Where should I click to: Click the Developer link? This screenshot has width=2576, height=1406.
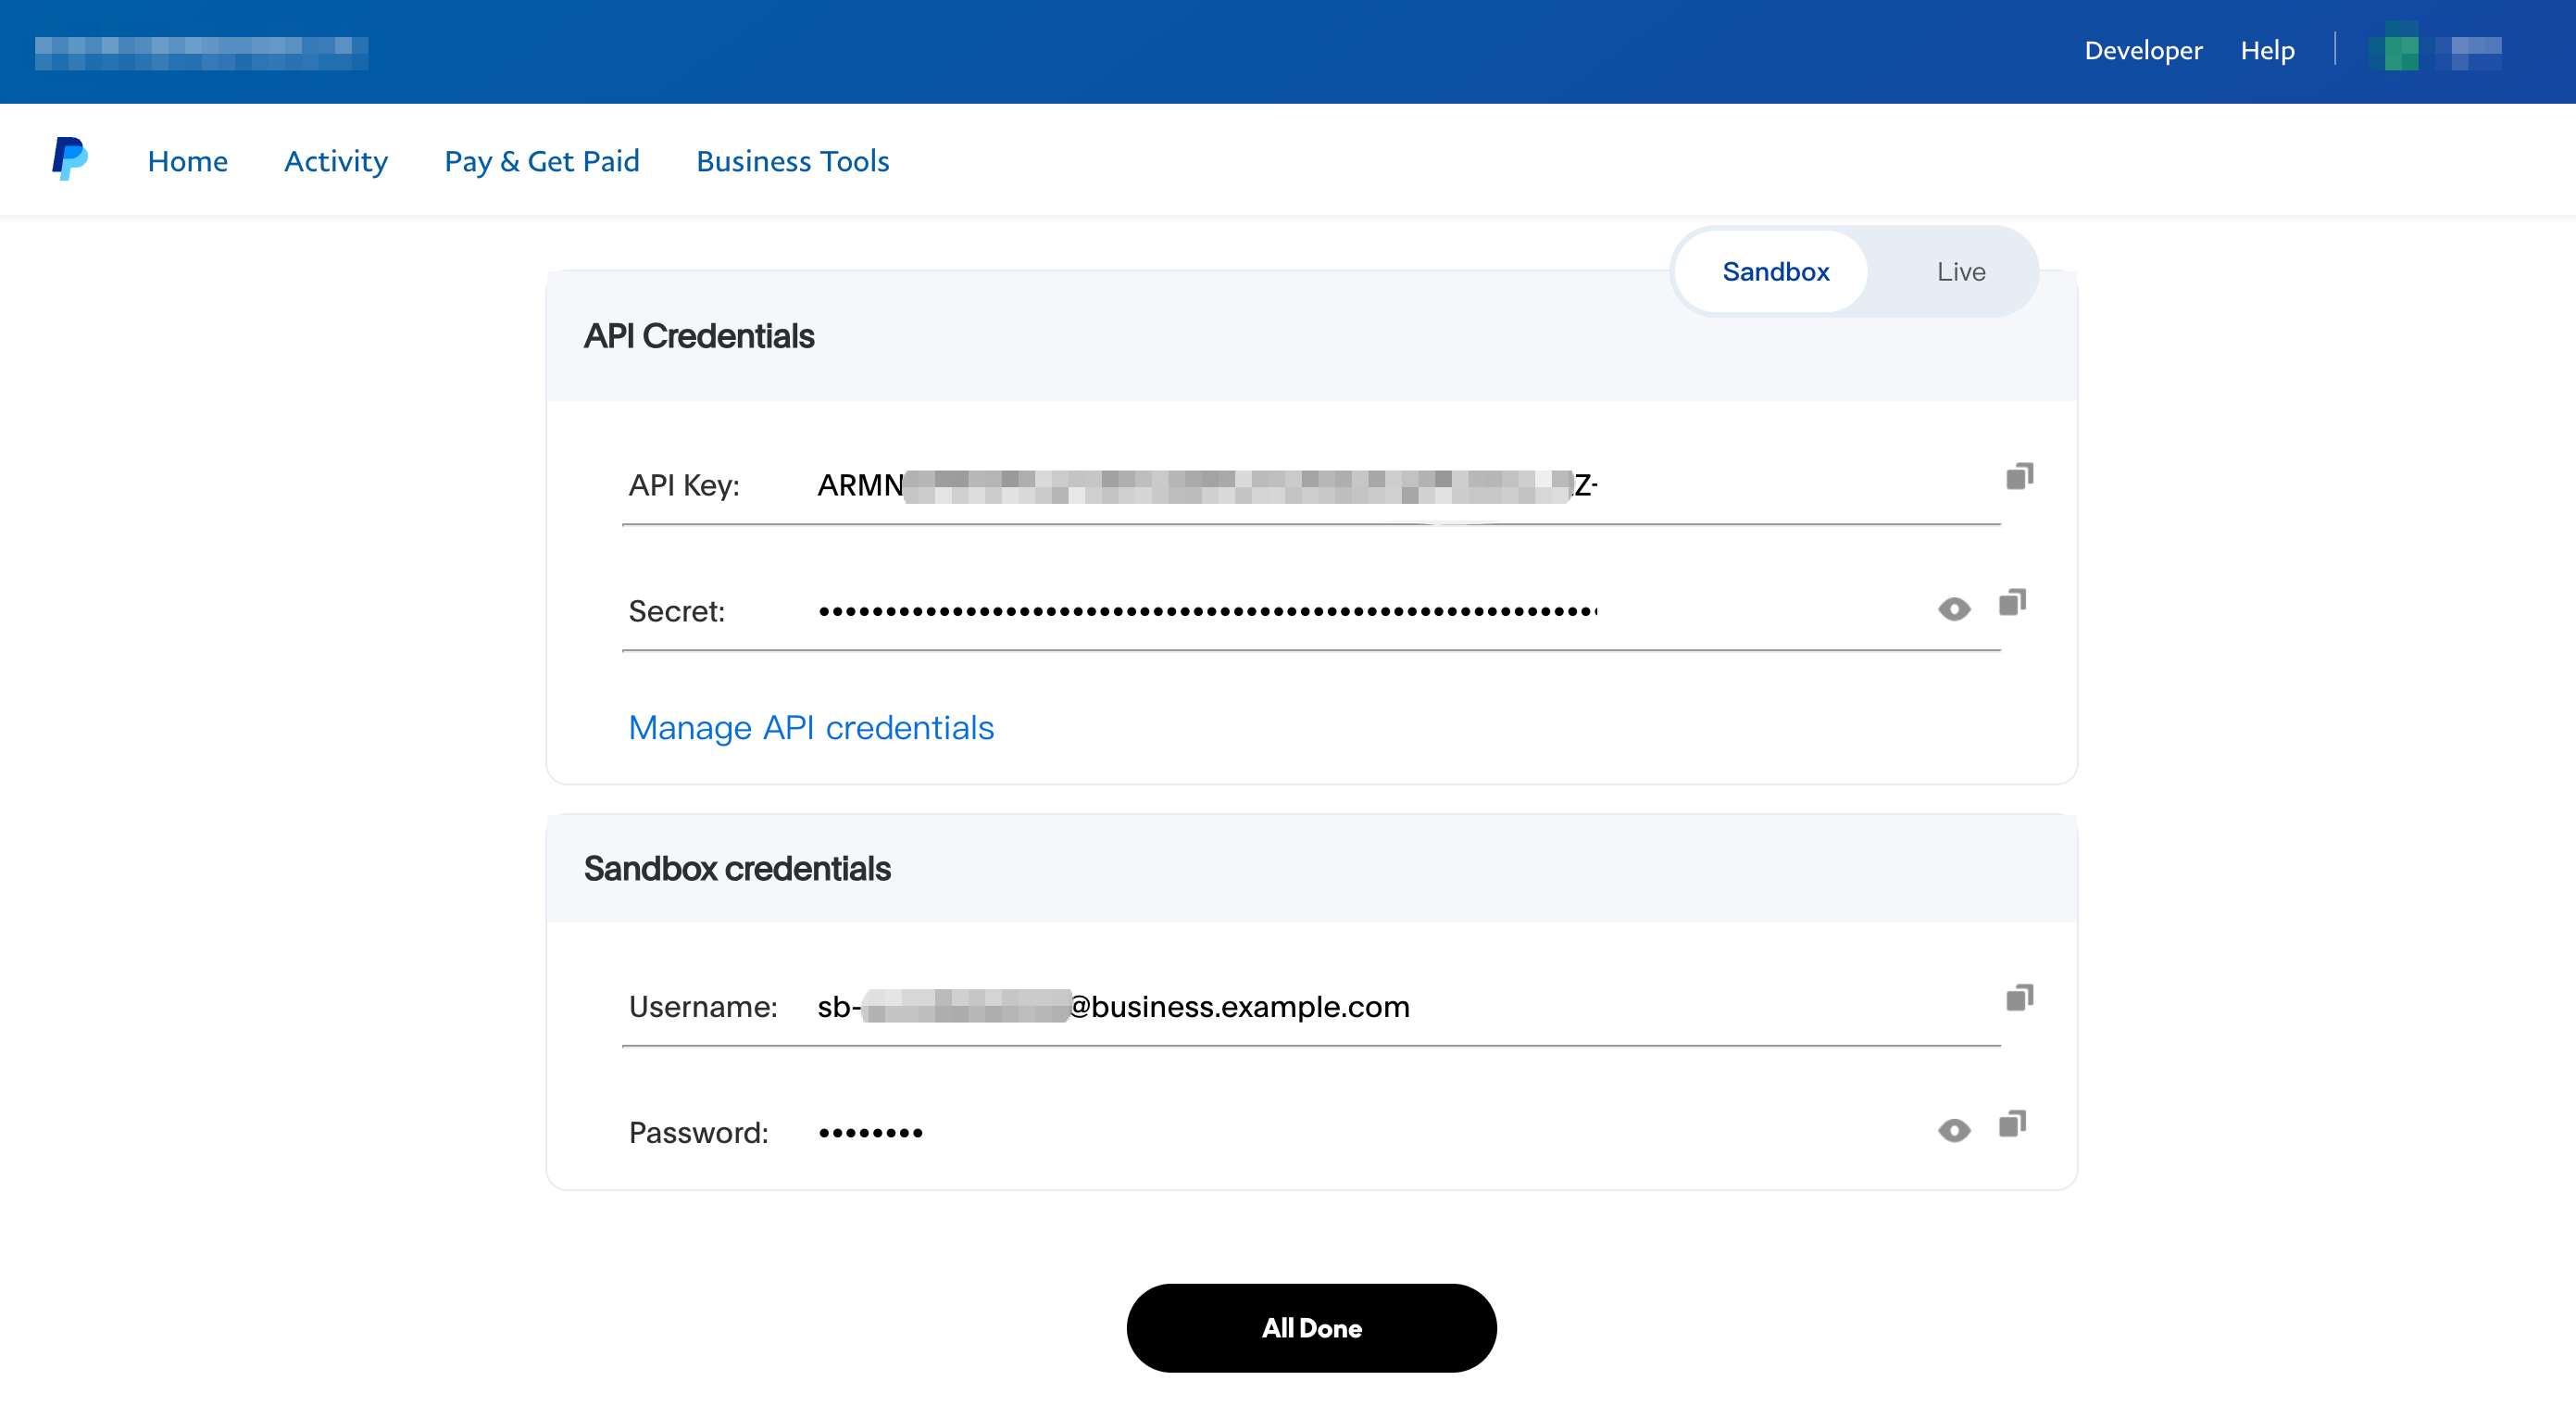(2142, 50)
